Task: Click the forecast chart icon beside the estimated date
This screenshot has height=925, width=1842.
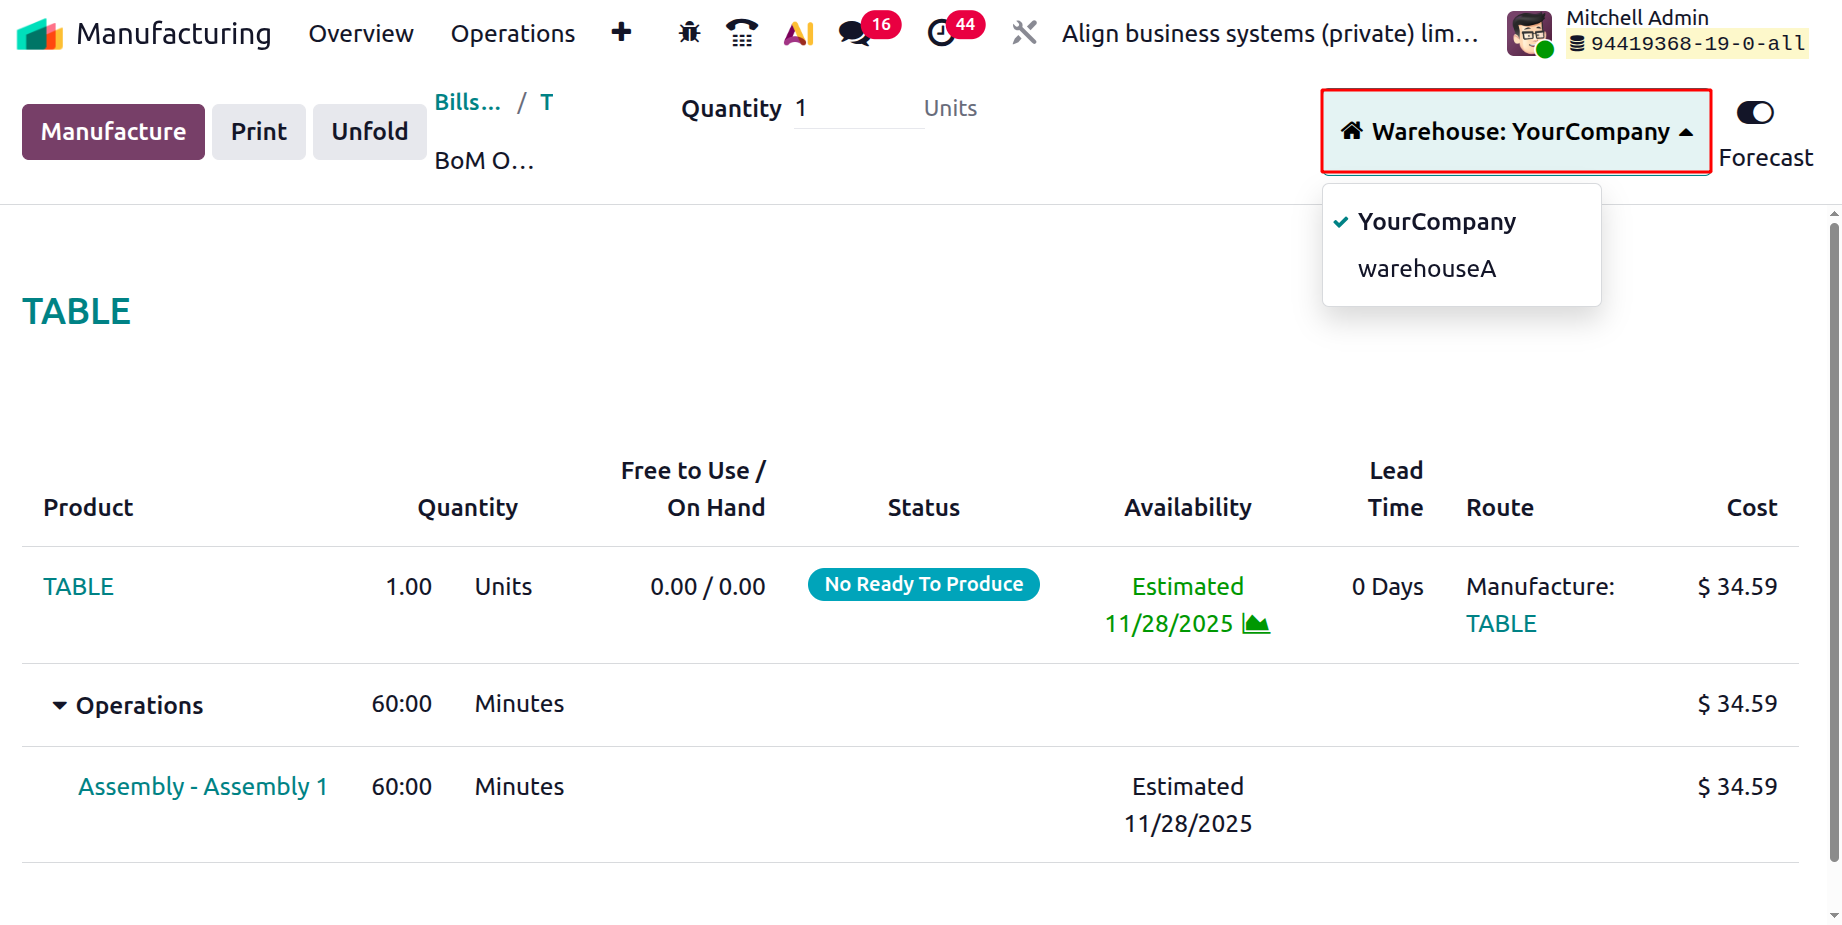Action: tap(1256, 624)
